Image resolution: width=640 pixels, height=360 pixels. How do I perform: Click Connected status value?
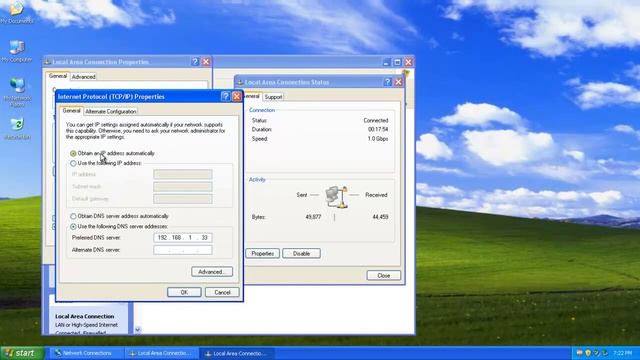coord(376,120)
